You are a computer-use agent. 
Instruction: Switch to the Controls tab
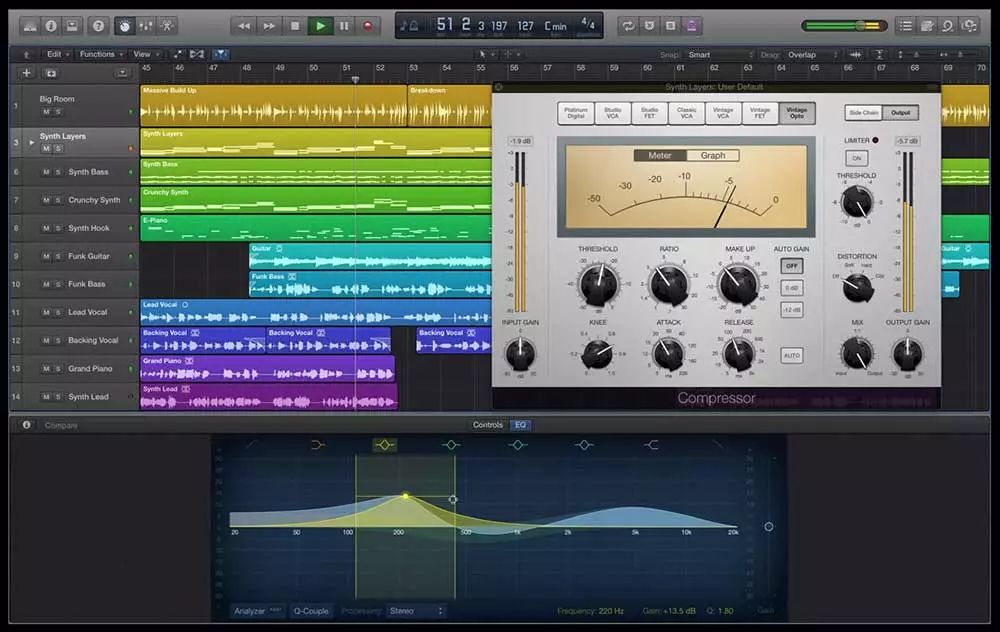click(x=487, y=425)
